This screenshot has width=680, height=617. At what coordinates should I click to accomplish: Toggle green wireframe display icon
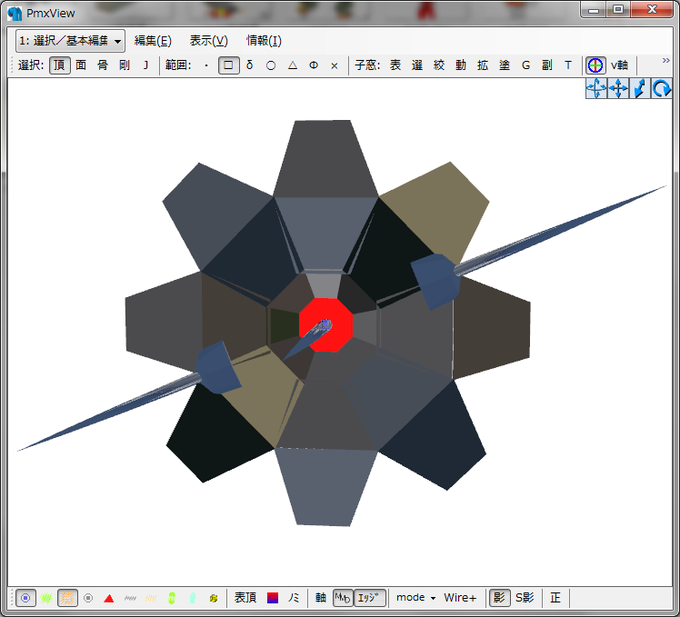(x=46, y=598)
